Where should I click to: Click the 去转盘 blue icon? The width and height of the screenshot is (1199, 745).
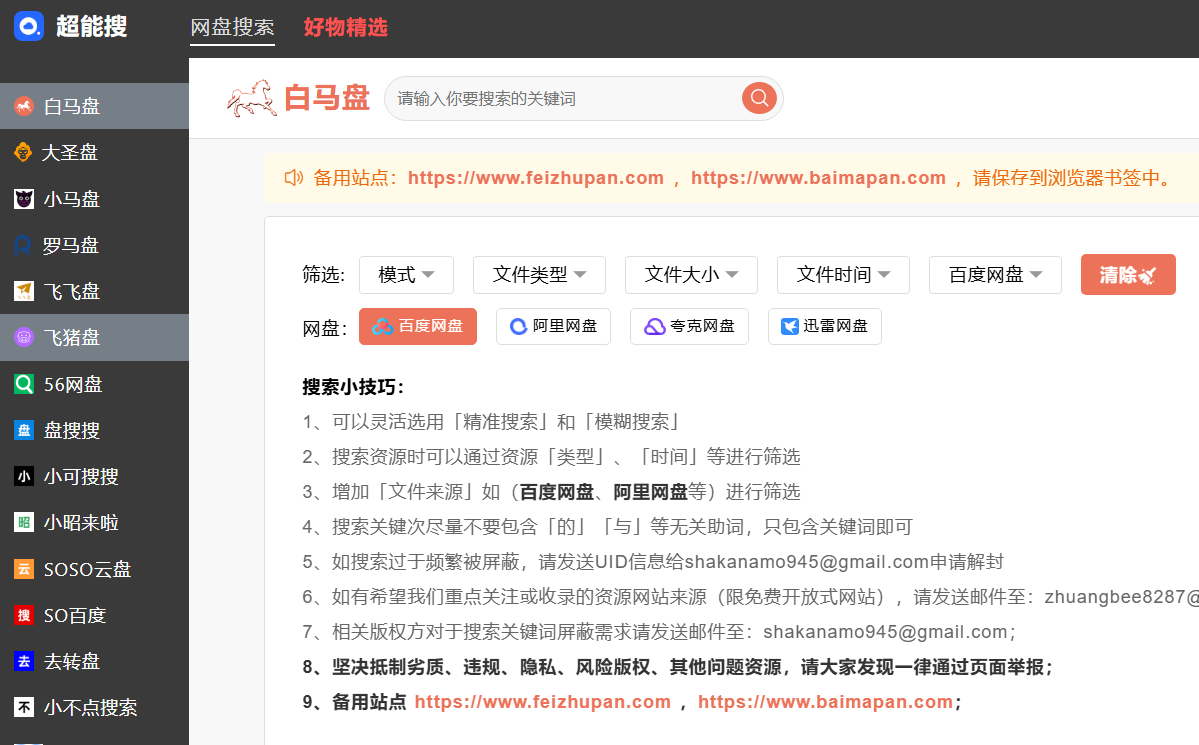coord(24,662)
